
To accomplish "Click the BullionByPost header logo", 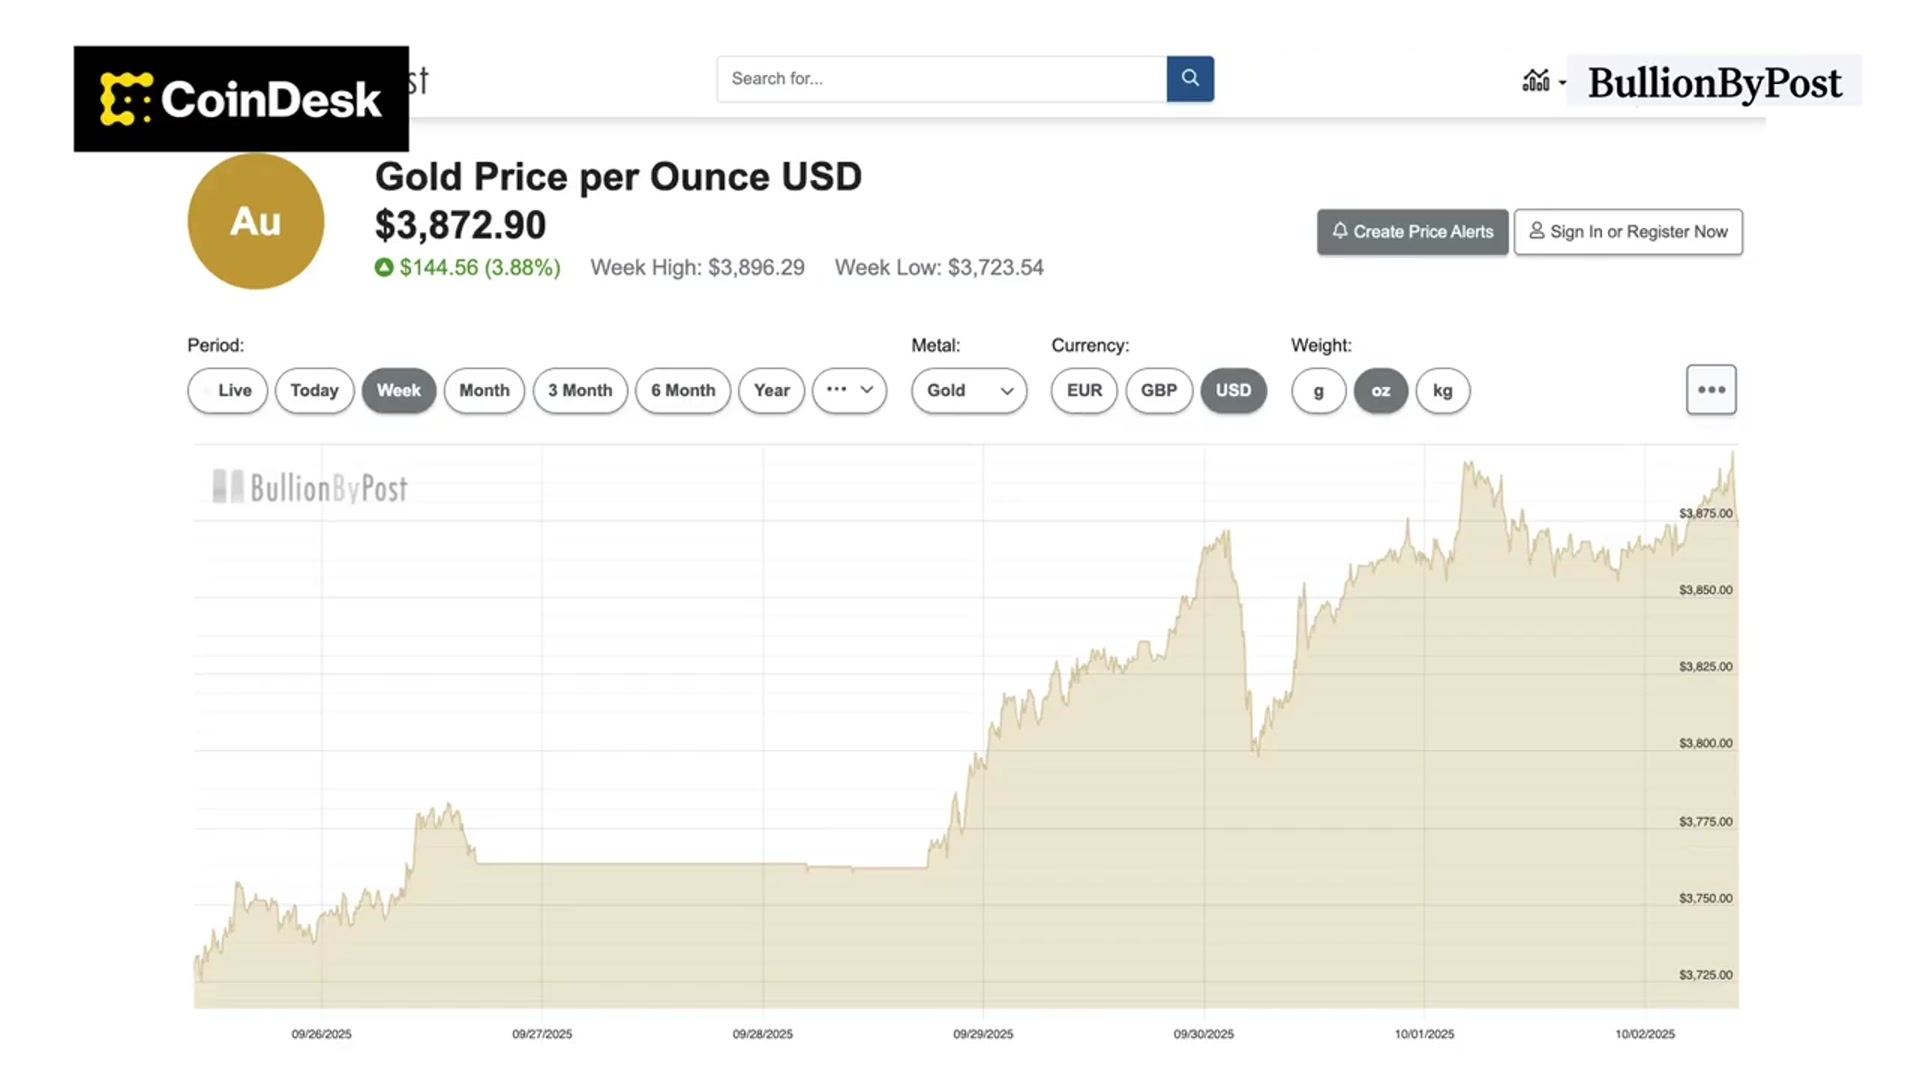I will pos(1714,82).
